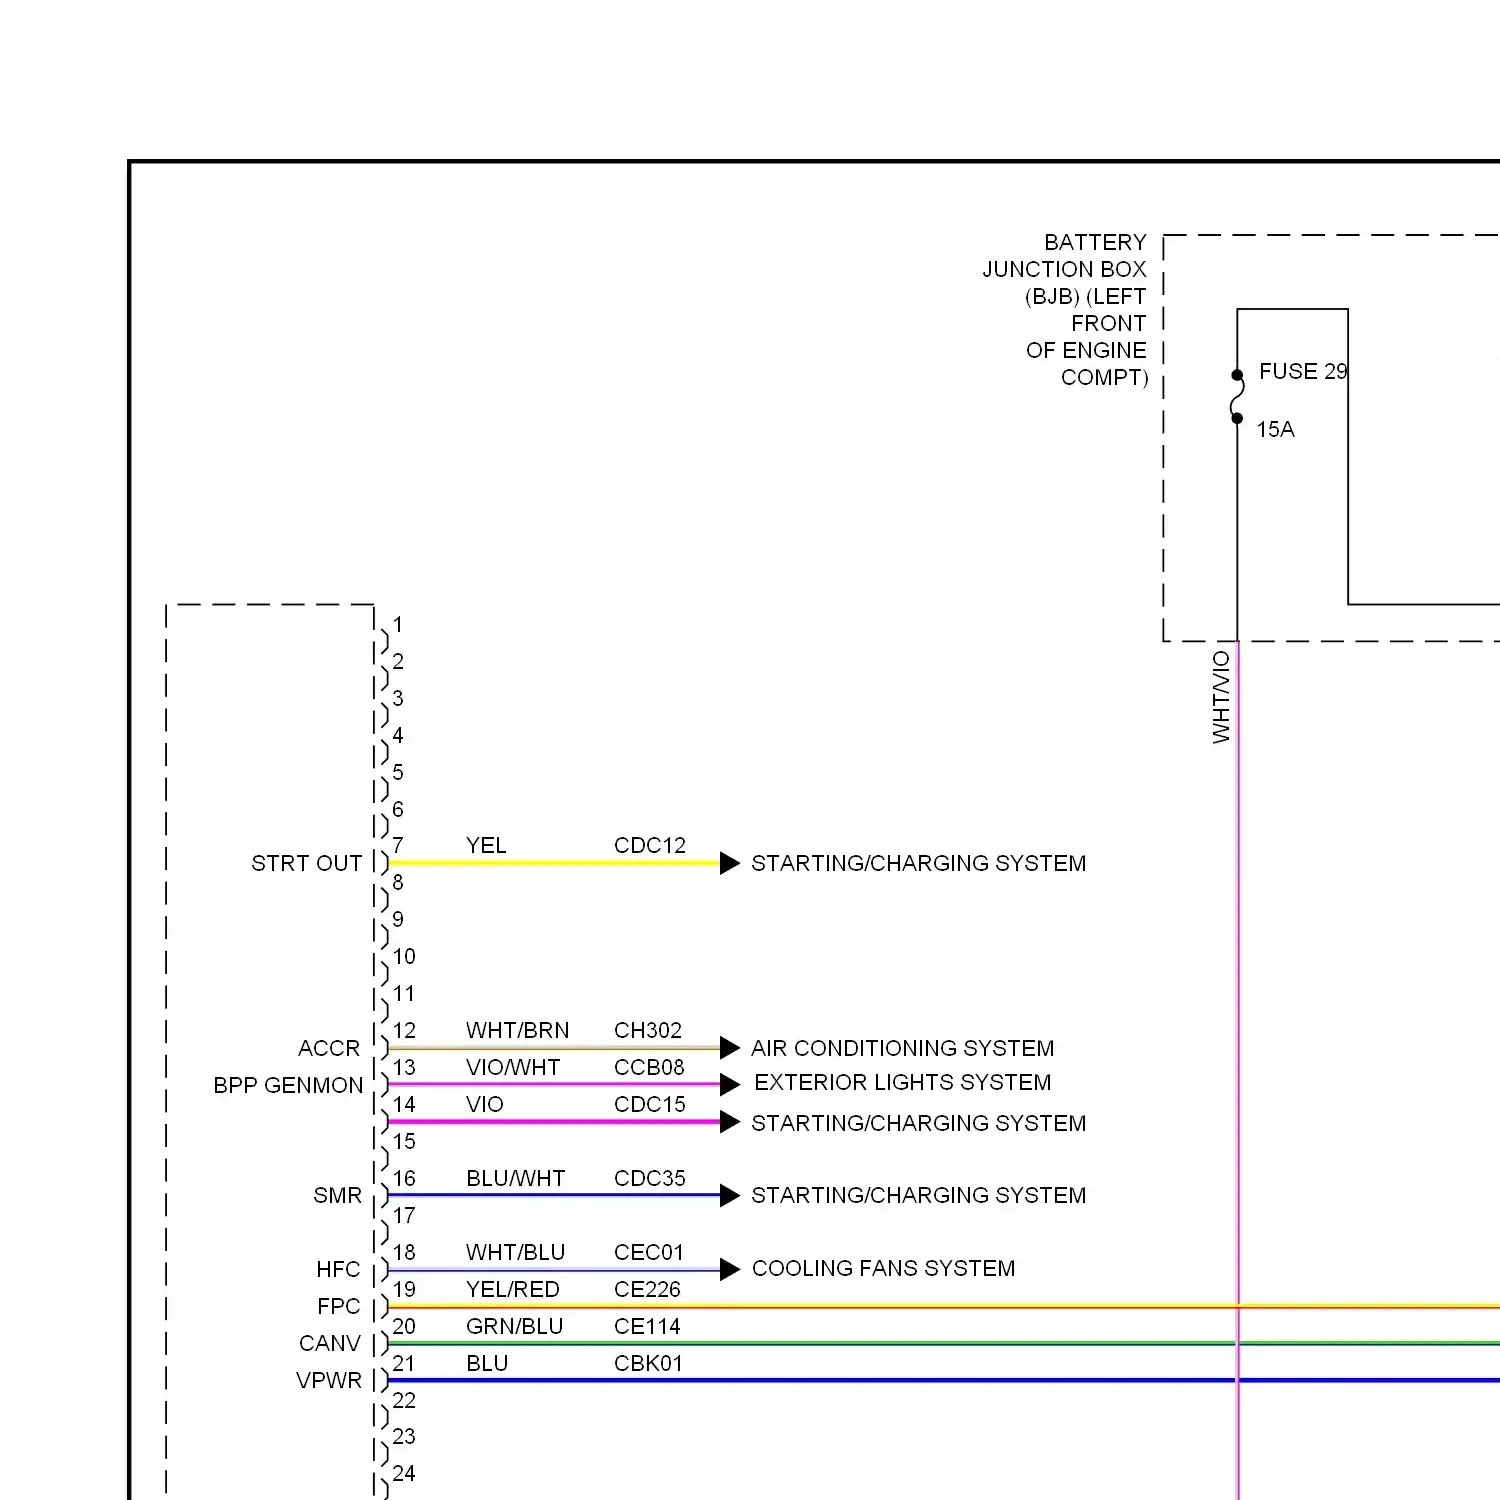
Task: Click circuit code CBK01
Action: click(x=648, y=1364)
